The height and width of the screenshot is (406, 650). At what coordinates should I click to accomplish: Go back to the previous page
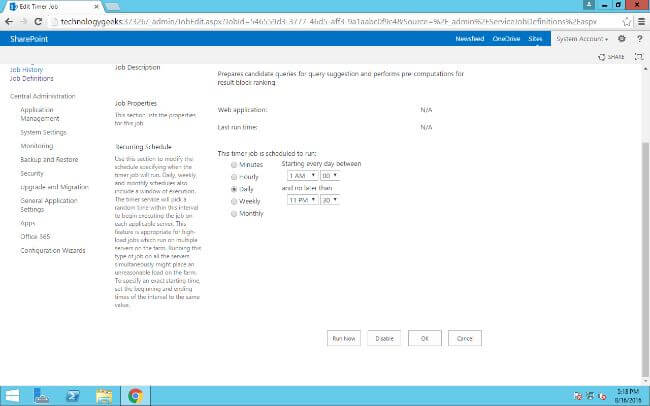[9, 22]
